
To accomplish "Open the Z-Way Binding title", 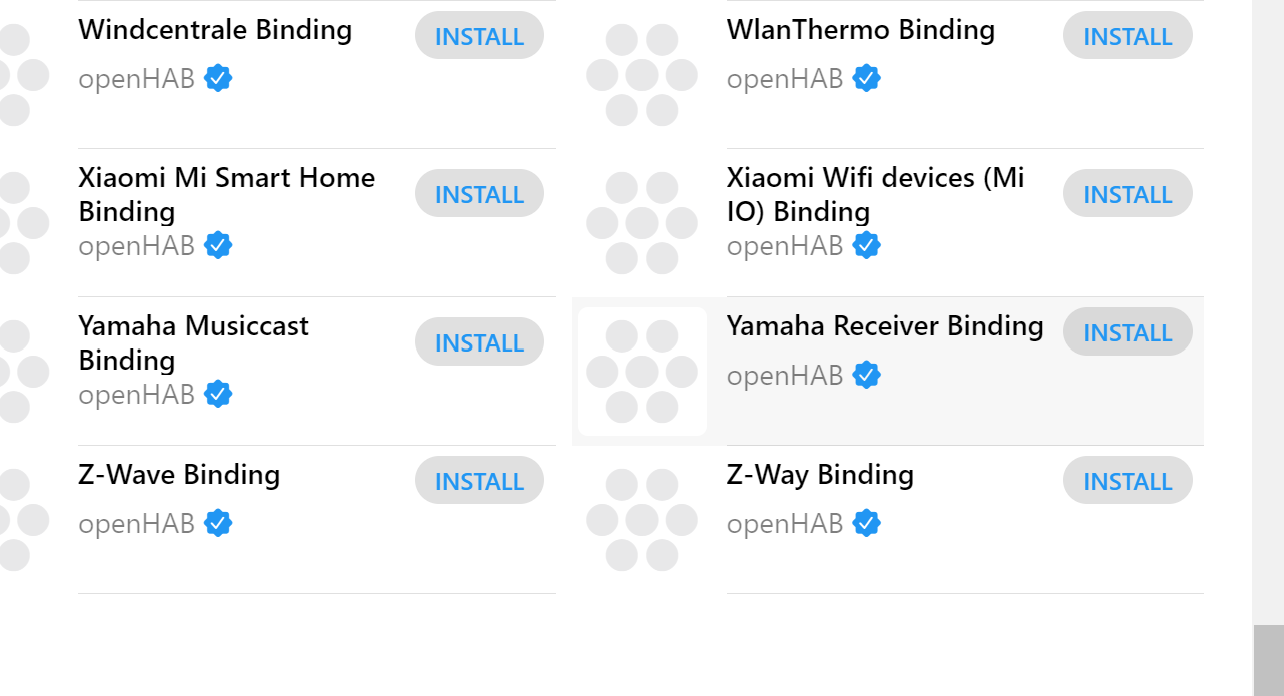I will tap(820, 474).
